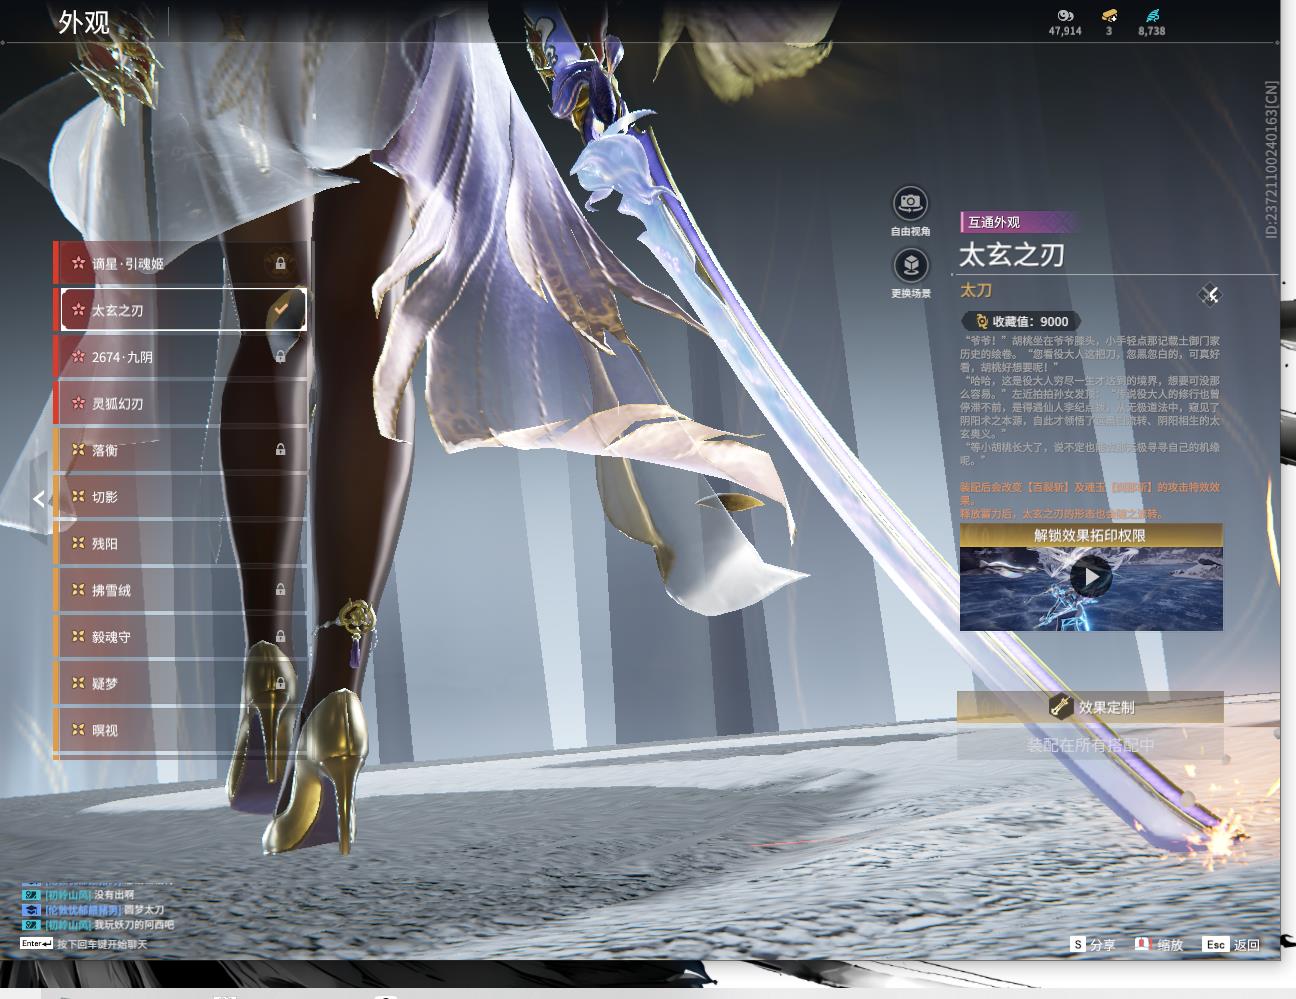Click the 更换场景 change scene icon
Viewport: 1296px width, 999px height.
coord(910,265)
